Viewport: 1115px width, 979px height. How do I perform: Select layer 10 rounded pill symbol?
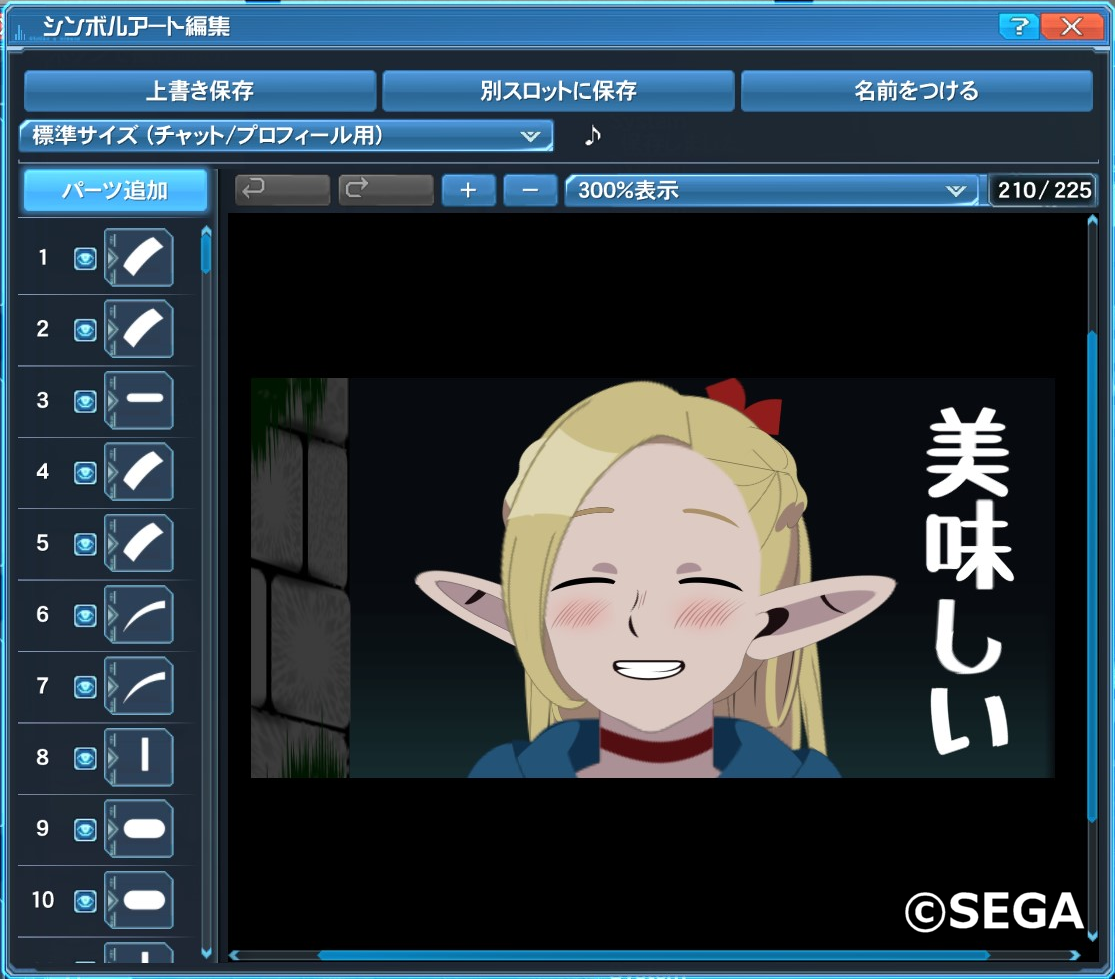139,900
